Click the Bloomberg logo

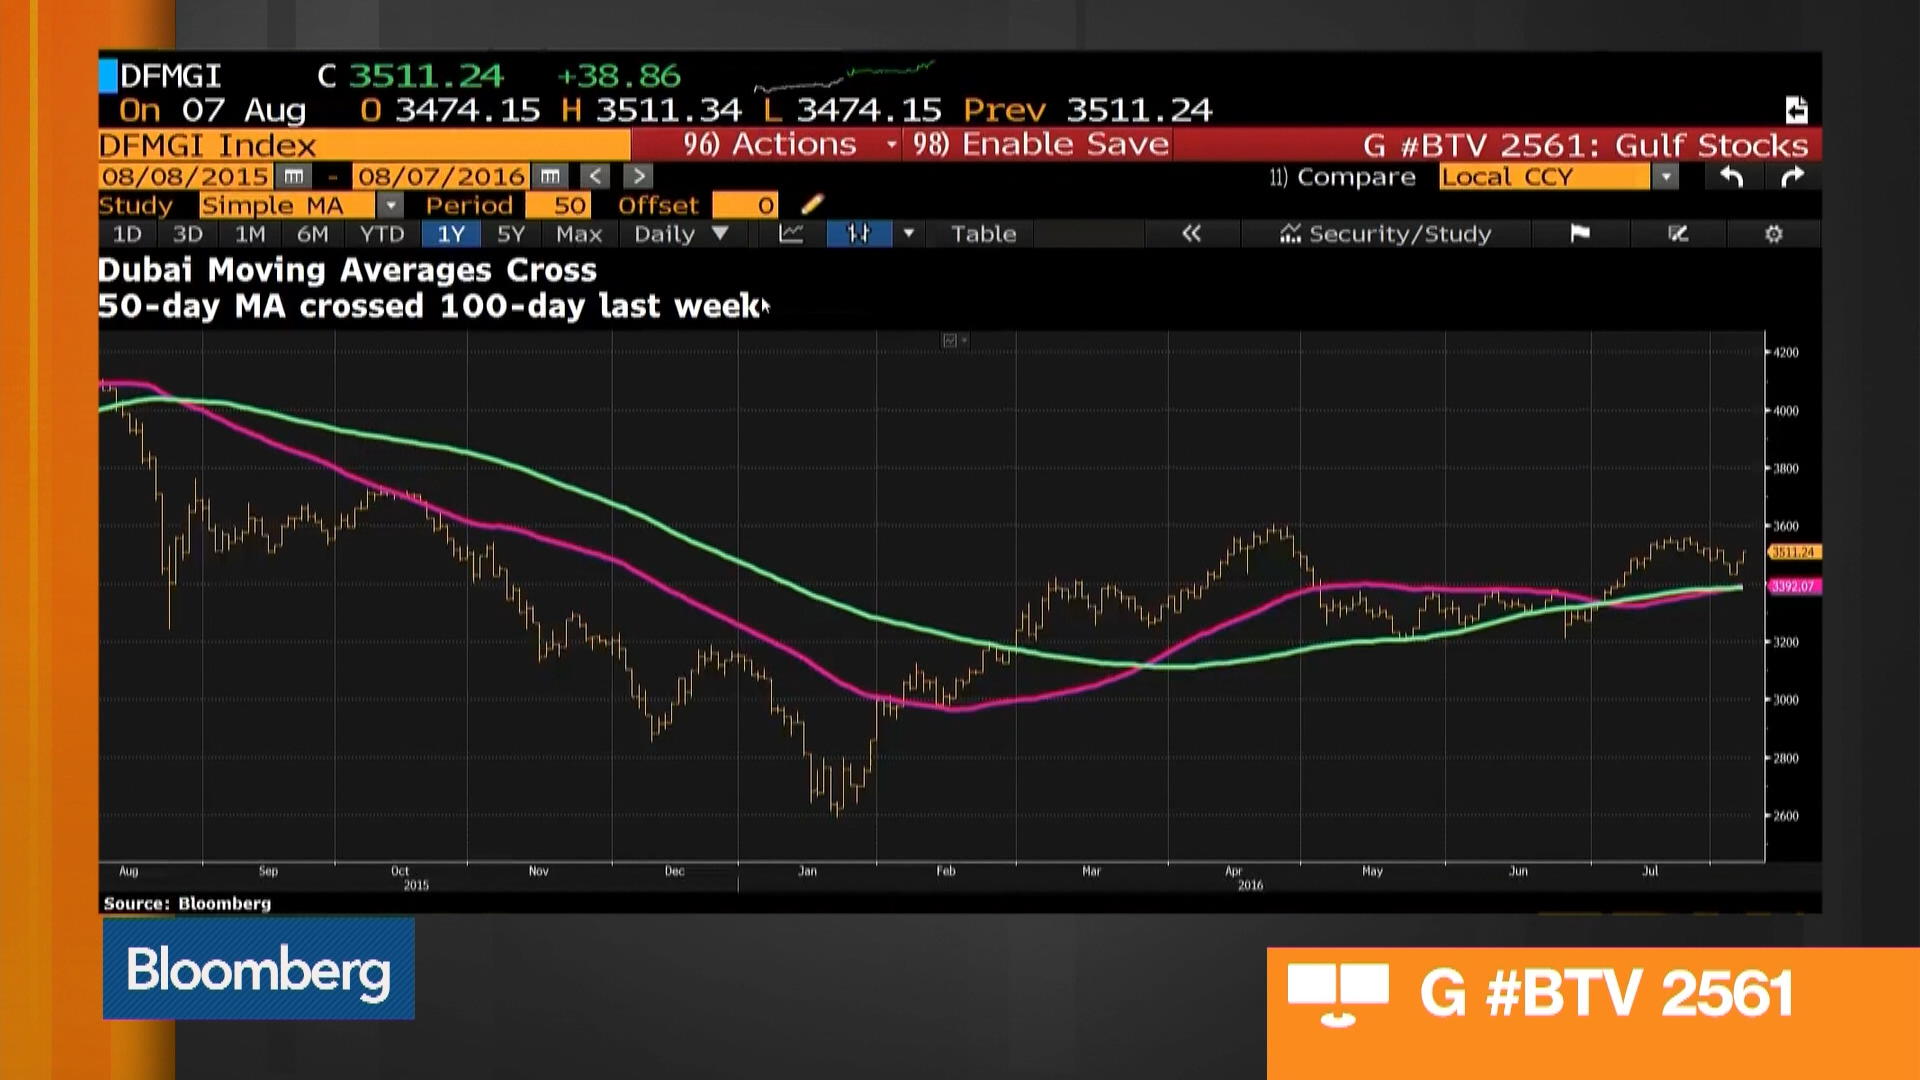tap(258, 969)
